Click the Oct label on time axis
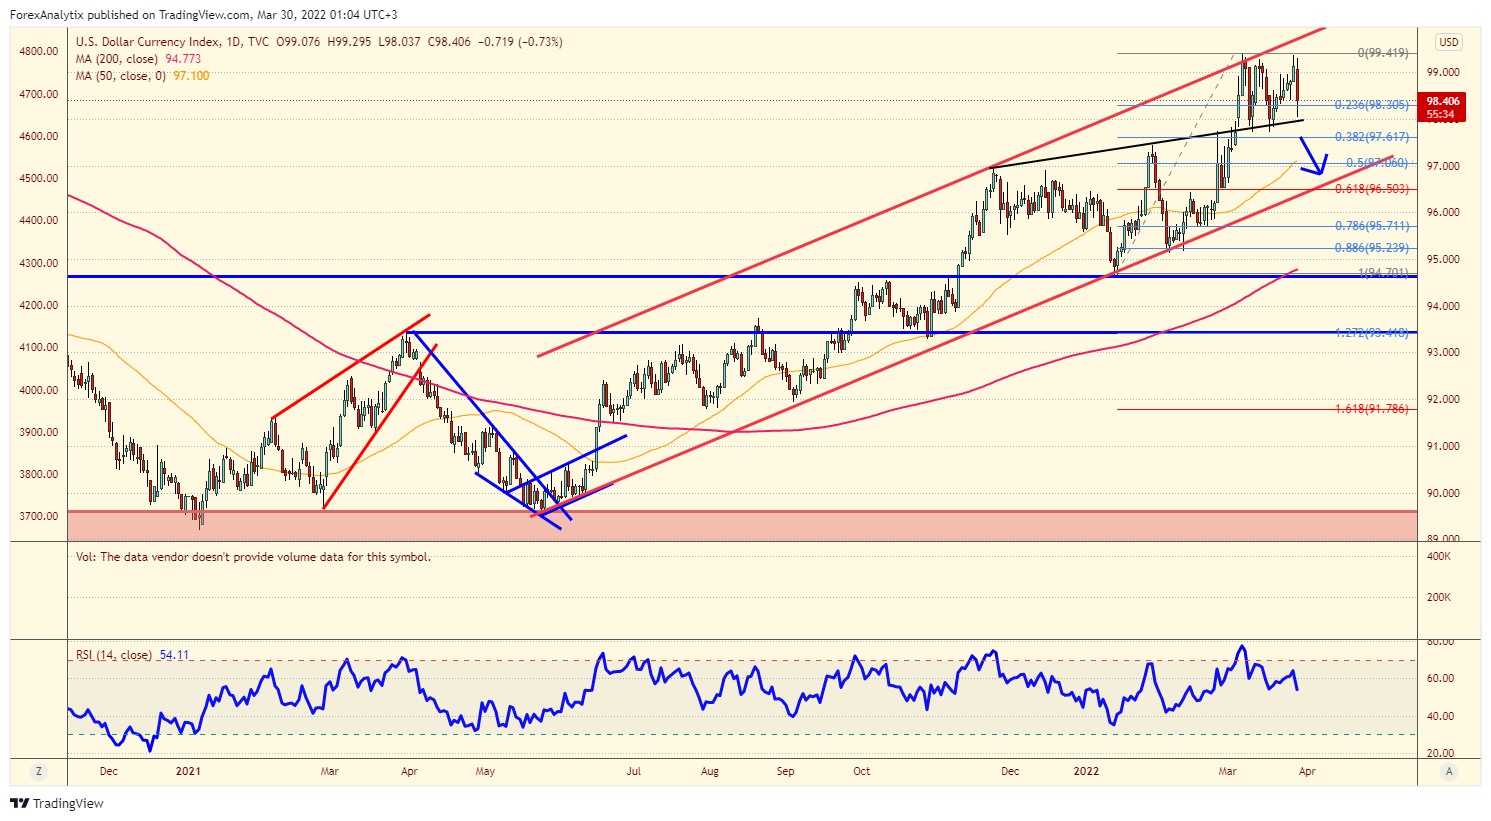Image resolution: width=1491 pixels, height=821 pixels. pyautogui.click(x=862, y=771)
